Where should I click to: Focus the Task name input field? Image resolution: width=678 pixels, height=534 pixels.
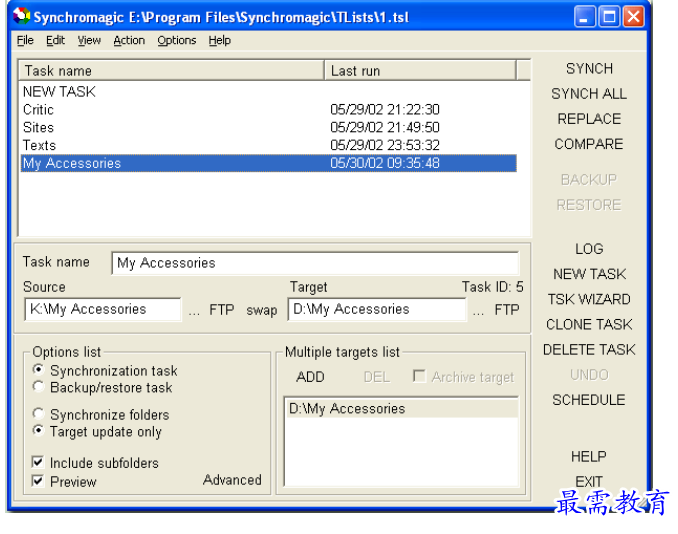pyautogui.click(x=315, y=263)
